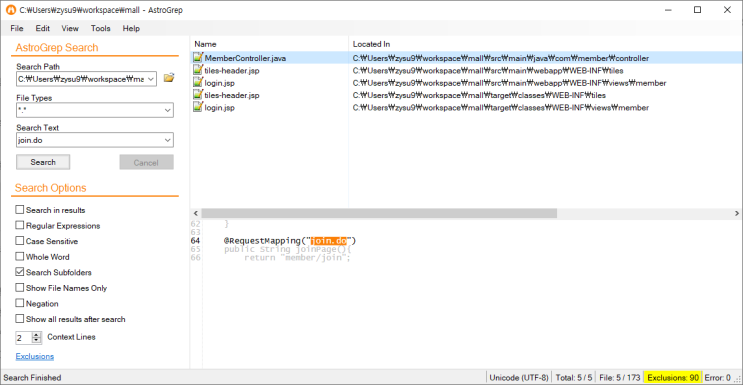Click Exclusions: 90 in status bar
Viewport: 743px width, 385px height.
pos(673,378)
